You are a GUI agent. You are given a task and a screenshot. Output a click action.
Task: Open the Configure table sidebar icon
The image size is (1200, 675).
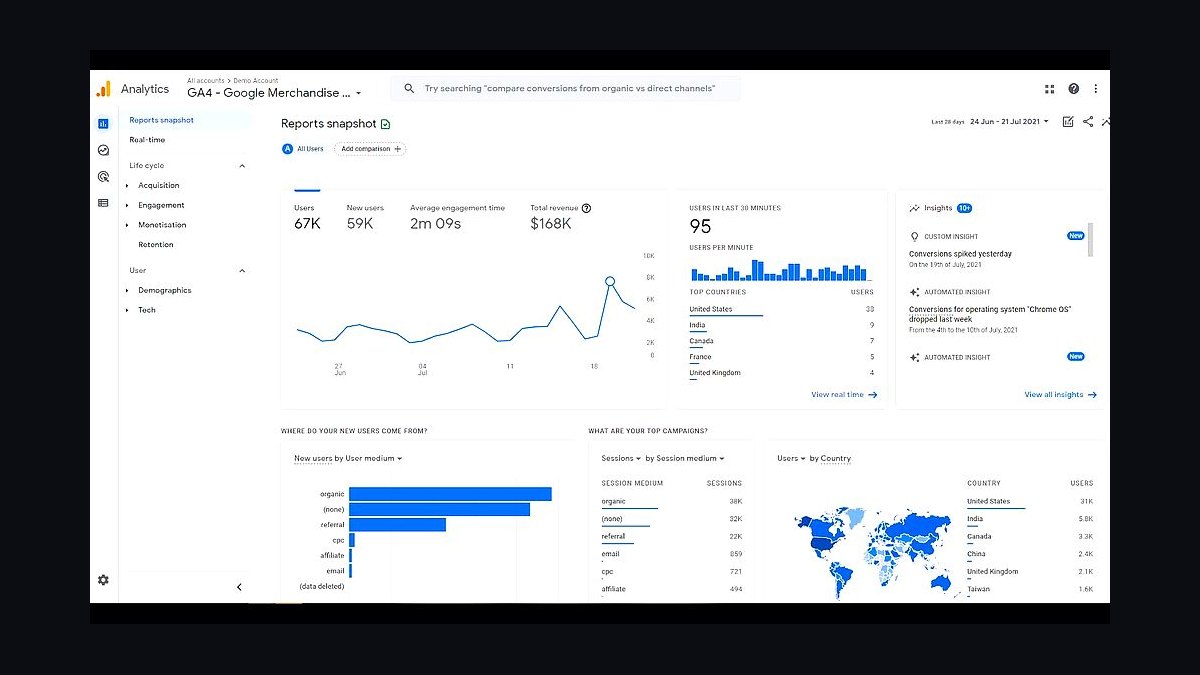point(103,202)
